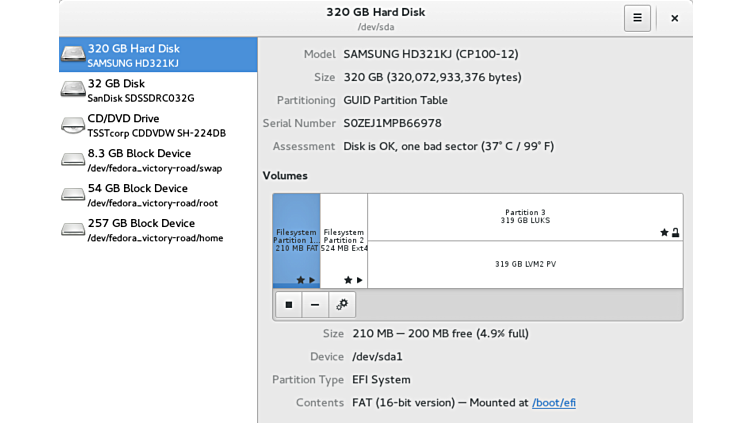This screenshot has width=752, height=423.
Task: Click the serial number S0ZEJ1MPB66978 text
Action: (x=392, y=123)
